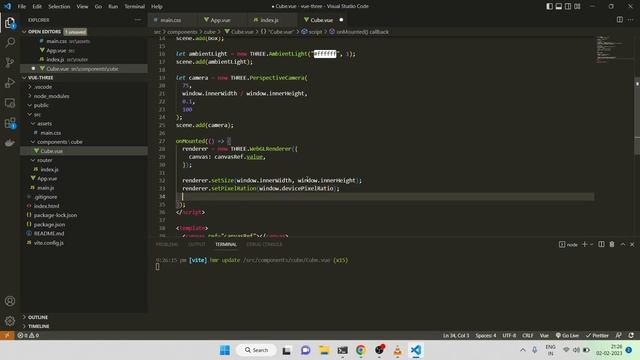Viewport: 640px width, 360px height.
Task: Maximize the panel size chevron
Action: 623,244
